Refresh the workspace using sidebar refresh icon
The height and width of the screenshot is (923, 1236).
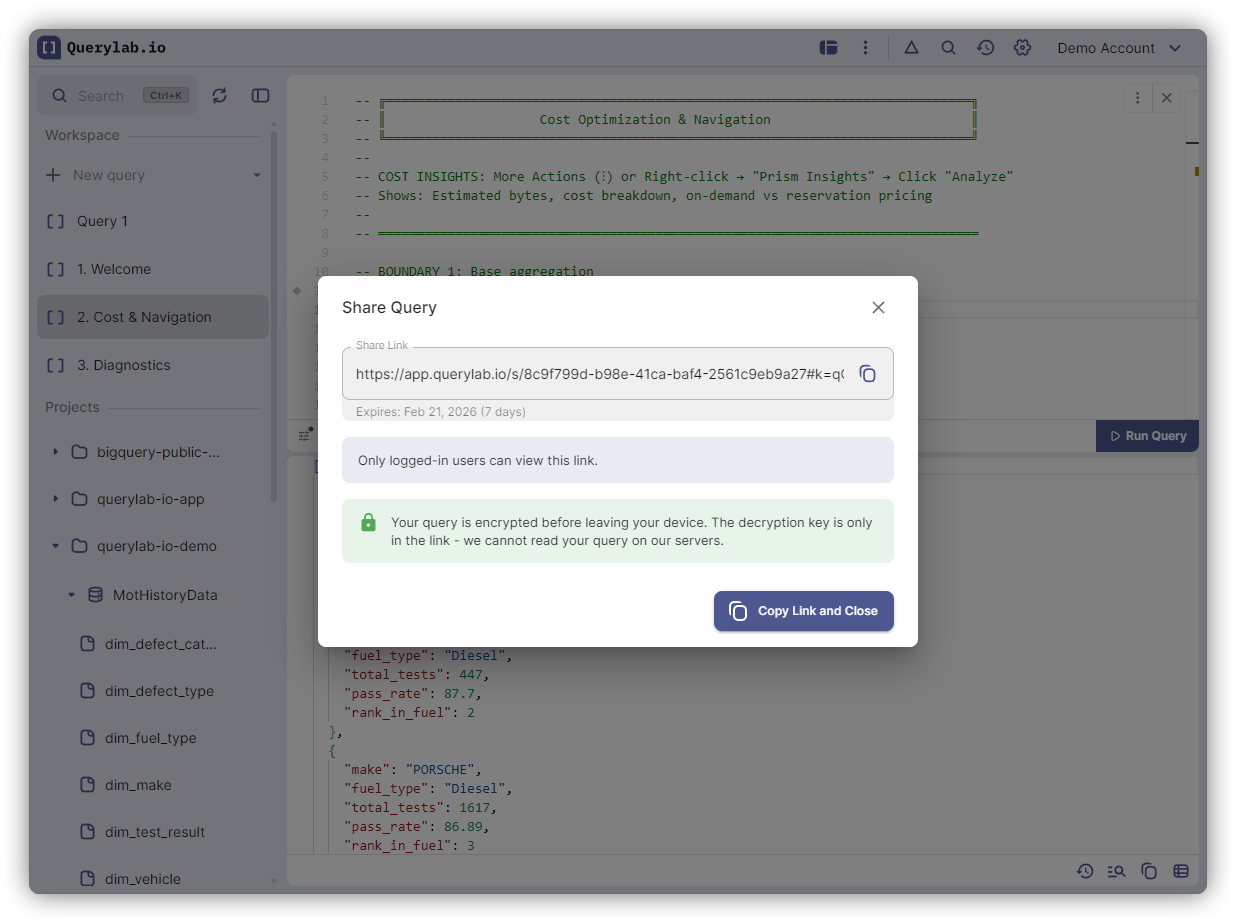[x=220, y=96]
